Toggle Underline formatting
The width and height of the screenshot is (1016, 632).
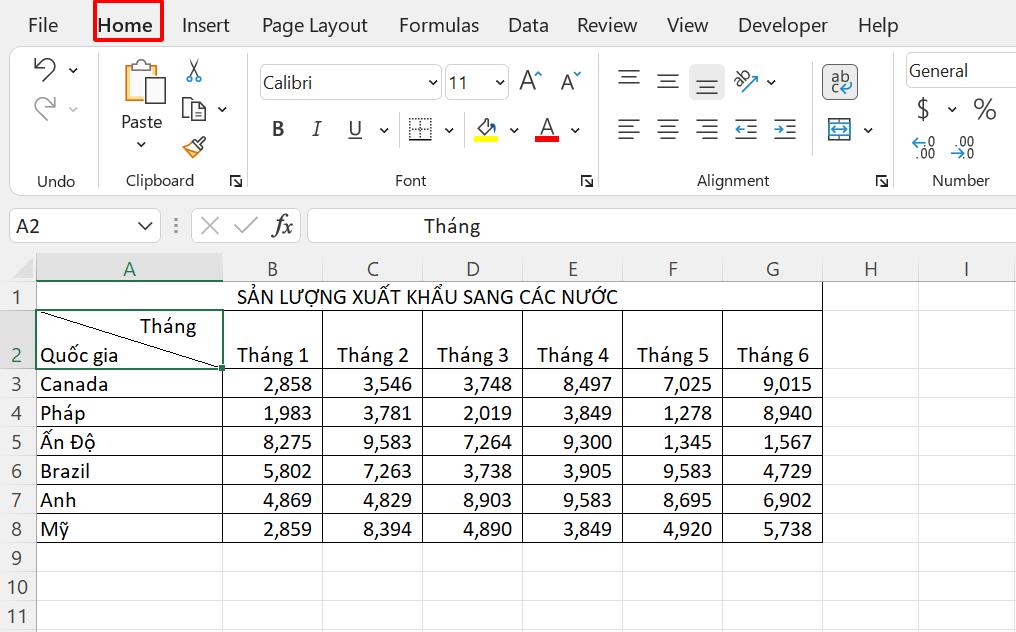coord(355,129)
